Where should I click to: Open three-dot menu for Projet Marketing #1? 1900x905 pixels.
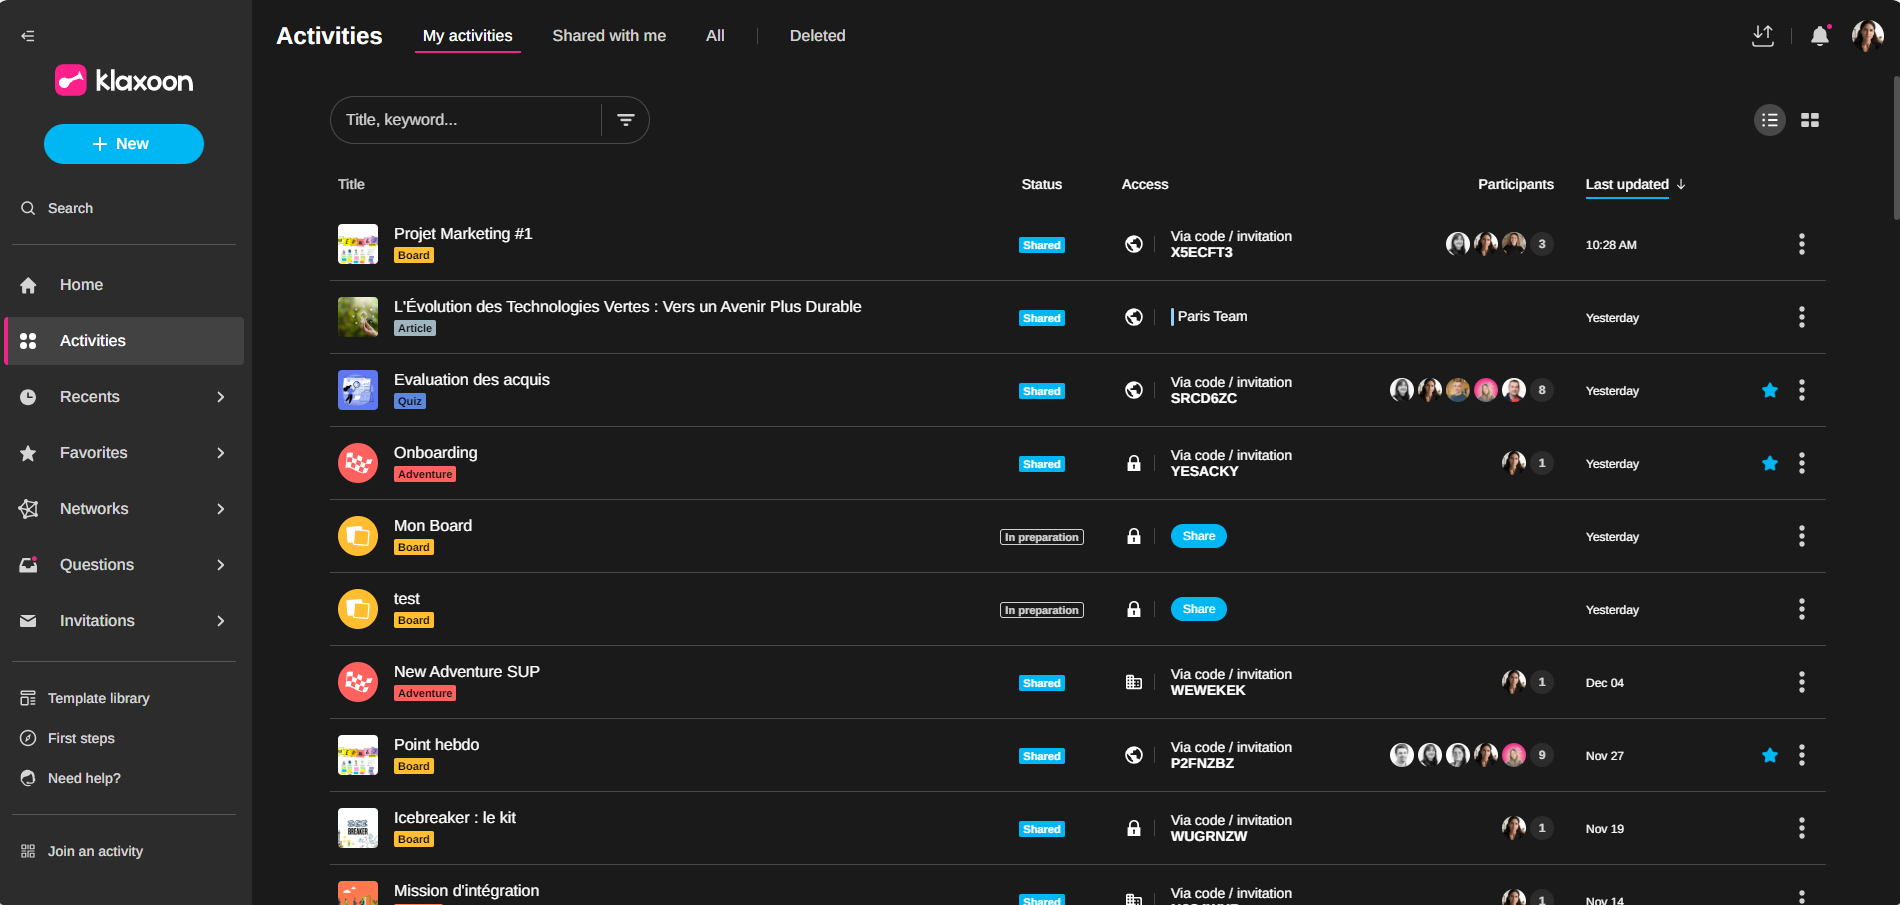[1801, 244]
